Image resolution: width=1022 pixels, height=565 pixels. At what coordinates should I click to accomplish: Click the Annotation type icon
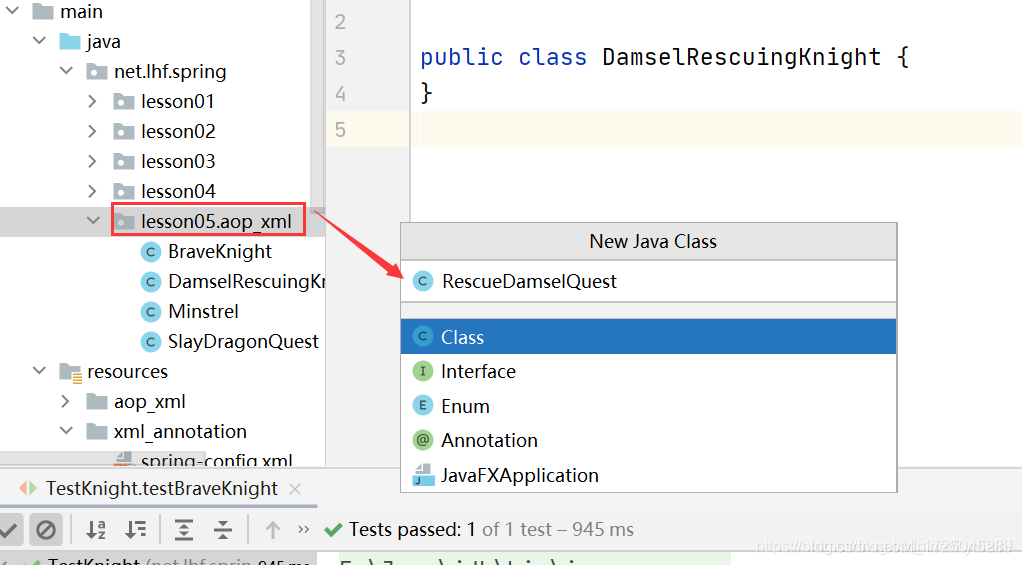tap(422, 441)
